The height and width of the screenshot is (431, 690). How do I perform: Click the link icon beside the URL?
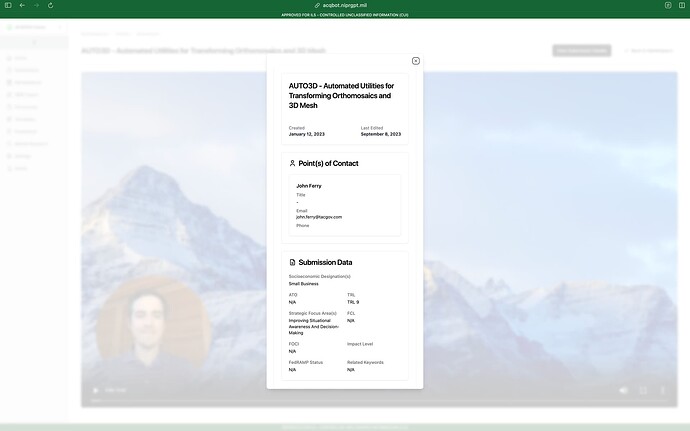click(317, 5)
